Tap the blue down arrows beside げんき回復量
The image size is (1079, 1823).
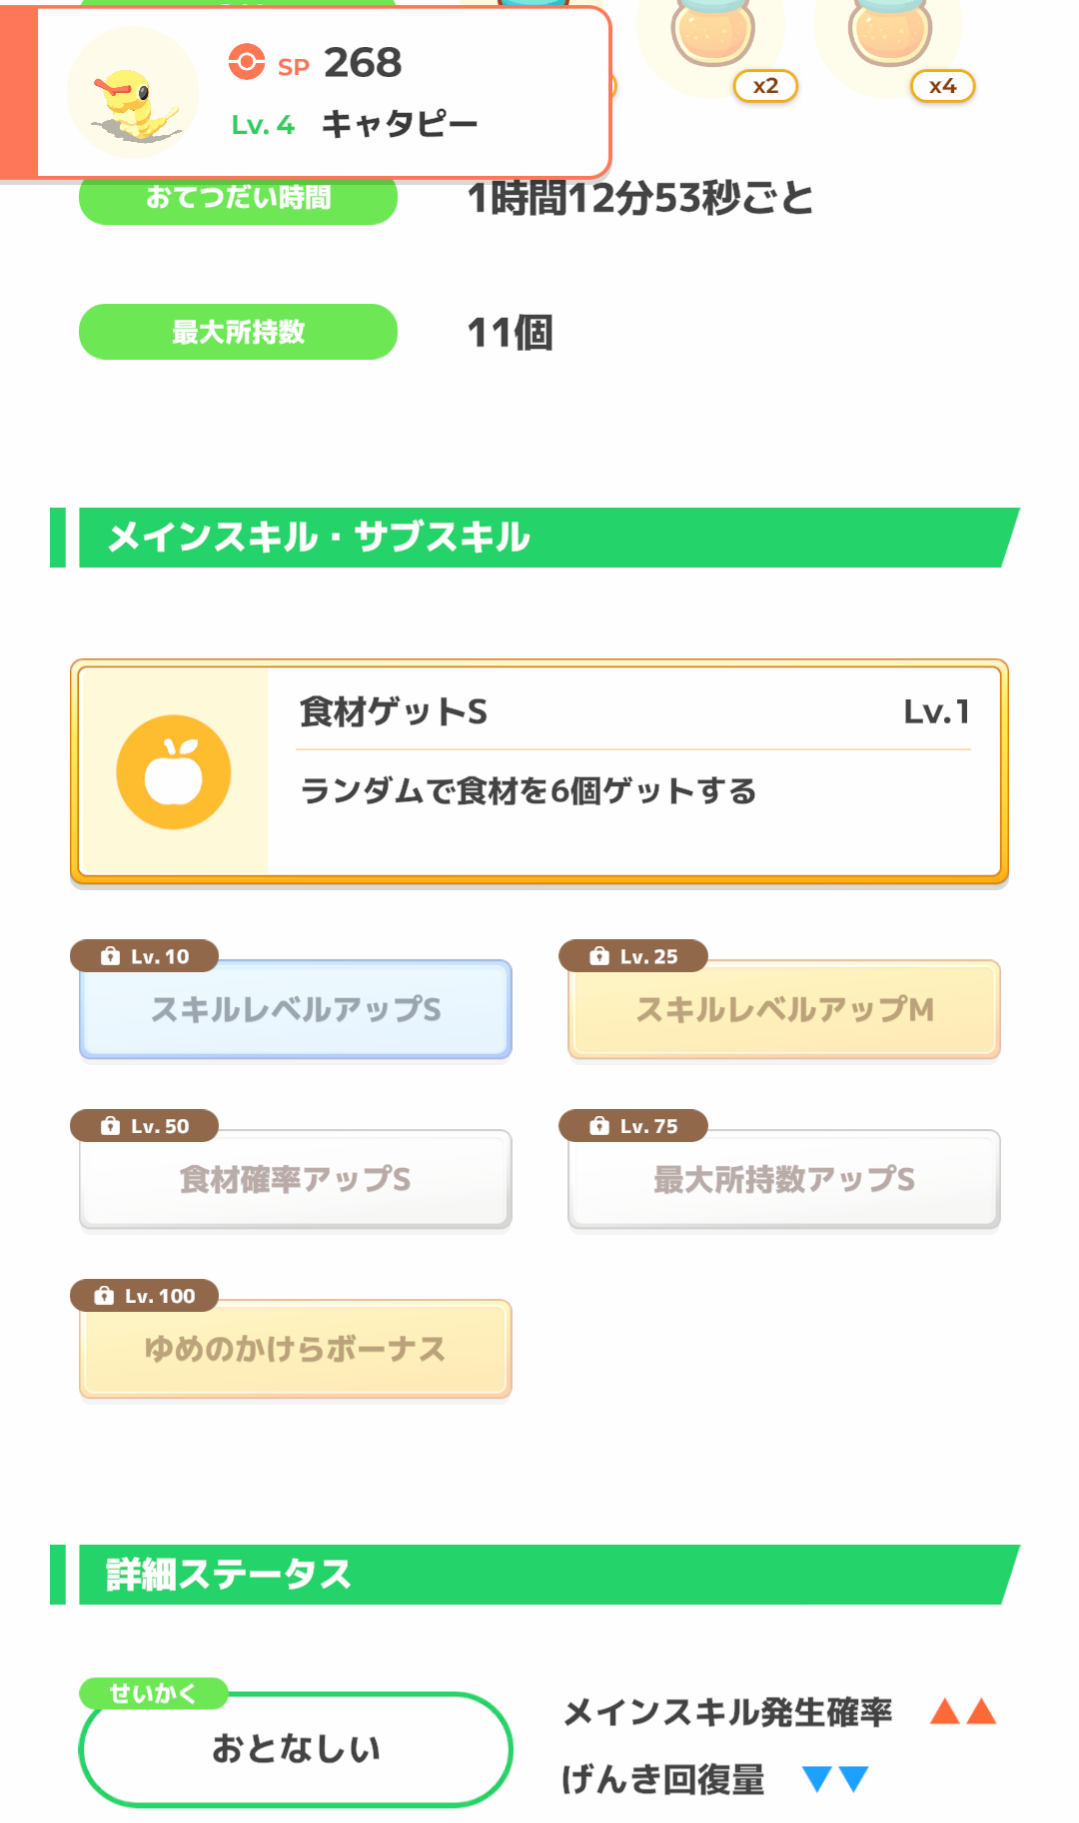click(x=835, y=1779)
